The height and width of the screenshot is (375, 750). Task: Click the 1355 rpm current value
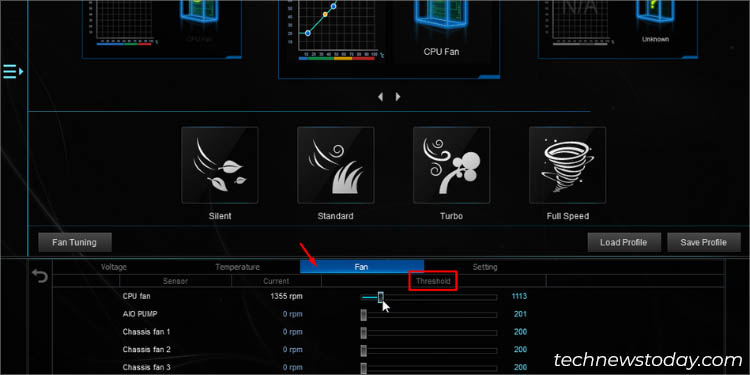coord(286,297)
